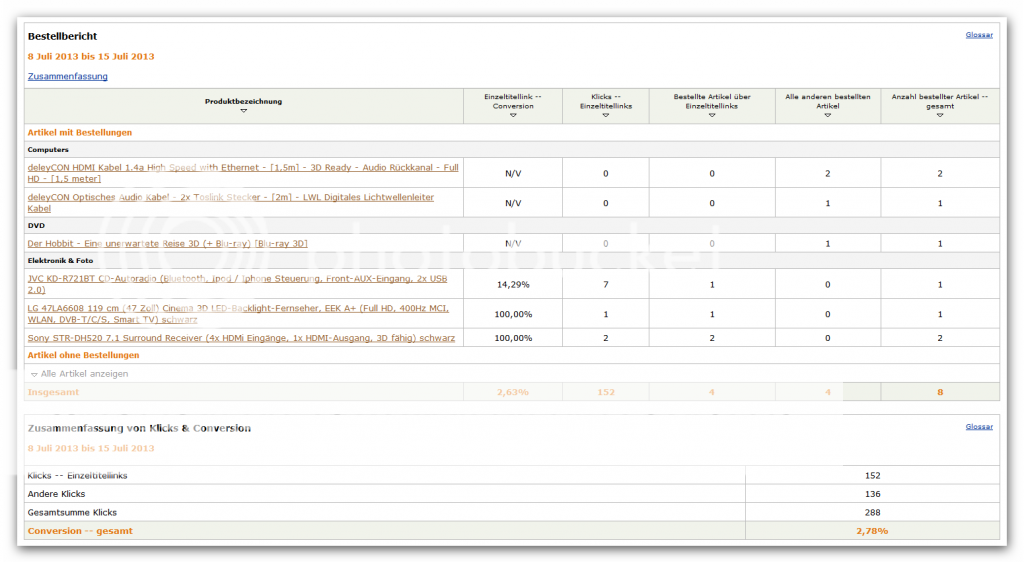Select the Gesamtsumme Klicks value 288
The image size is (1024, 562).
871,512
